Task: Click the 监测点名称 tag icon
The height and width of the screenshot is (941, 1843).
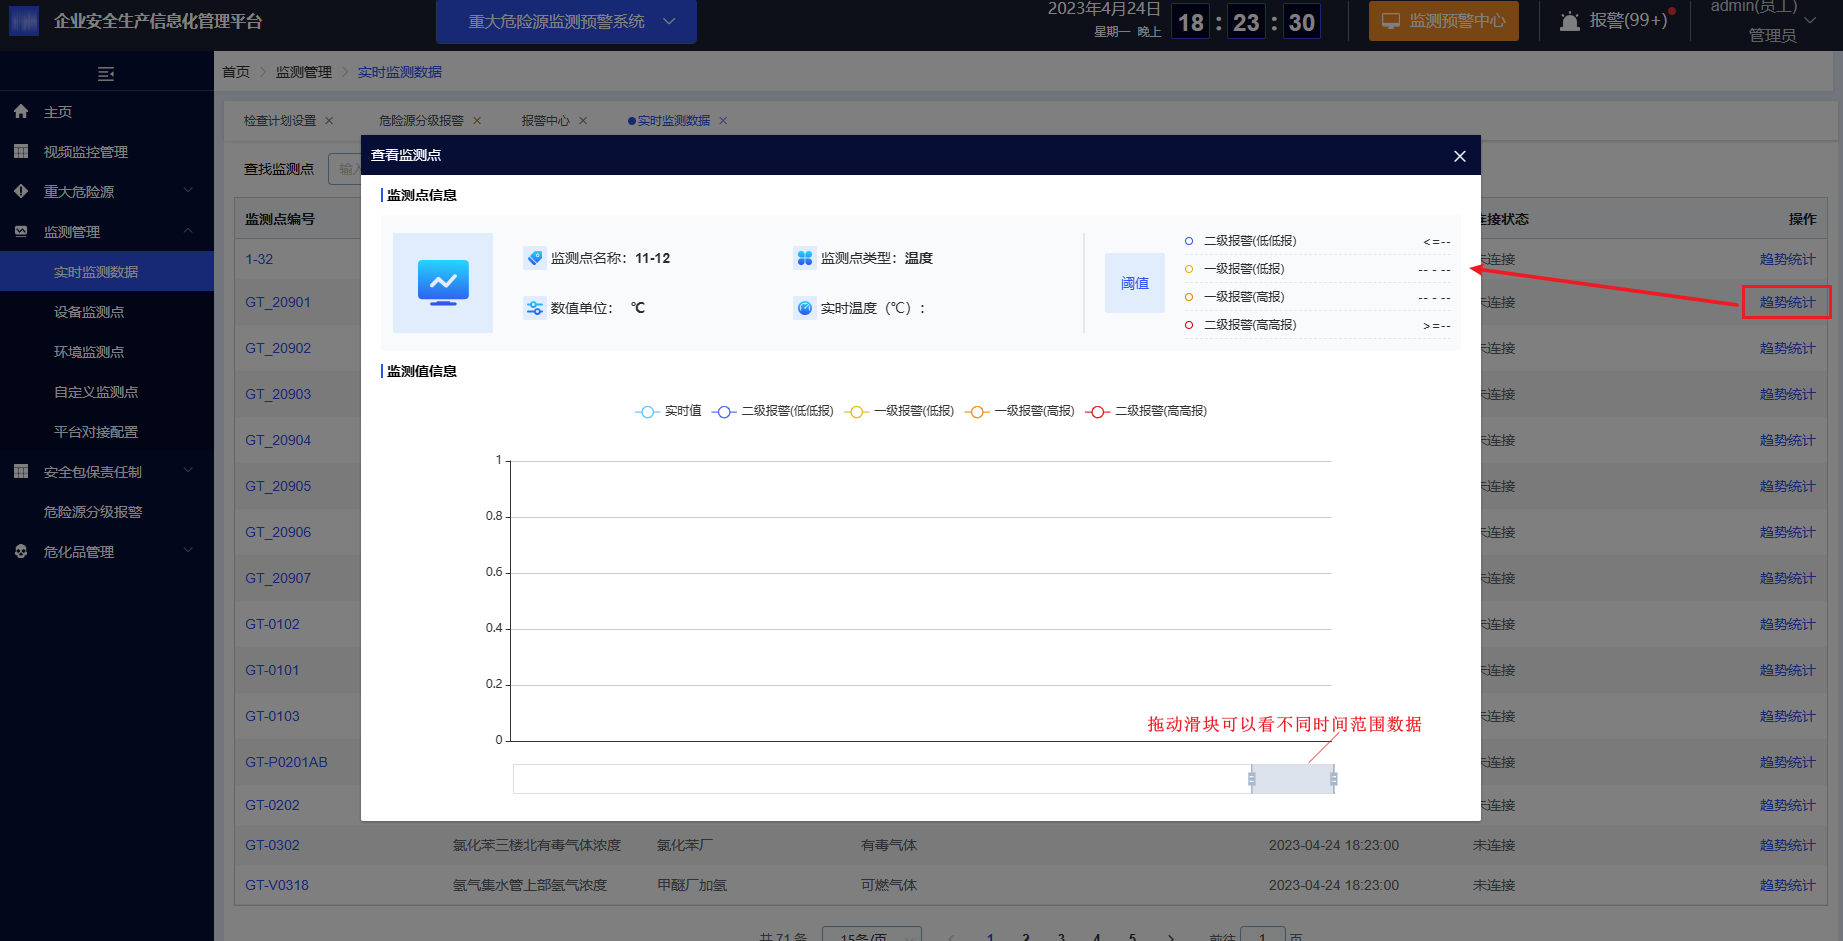Action: coord(535,258)
